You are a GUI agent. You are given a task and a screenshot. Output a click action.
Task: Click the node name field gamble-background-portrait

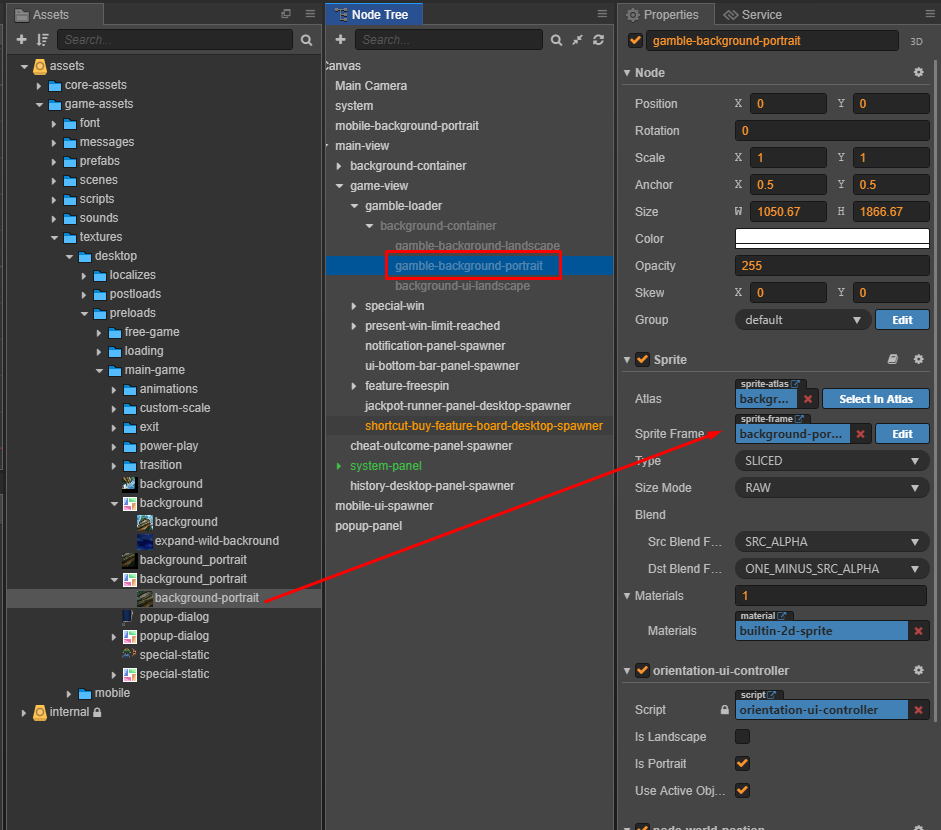tap(772, 41)
